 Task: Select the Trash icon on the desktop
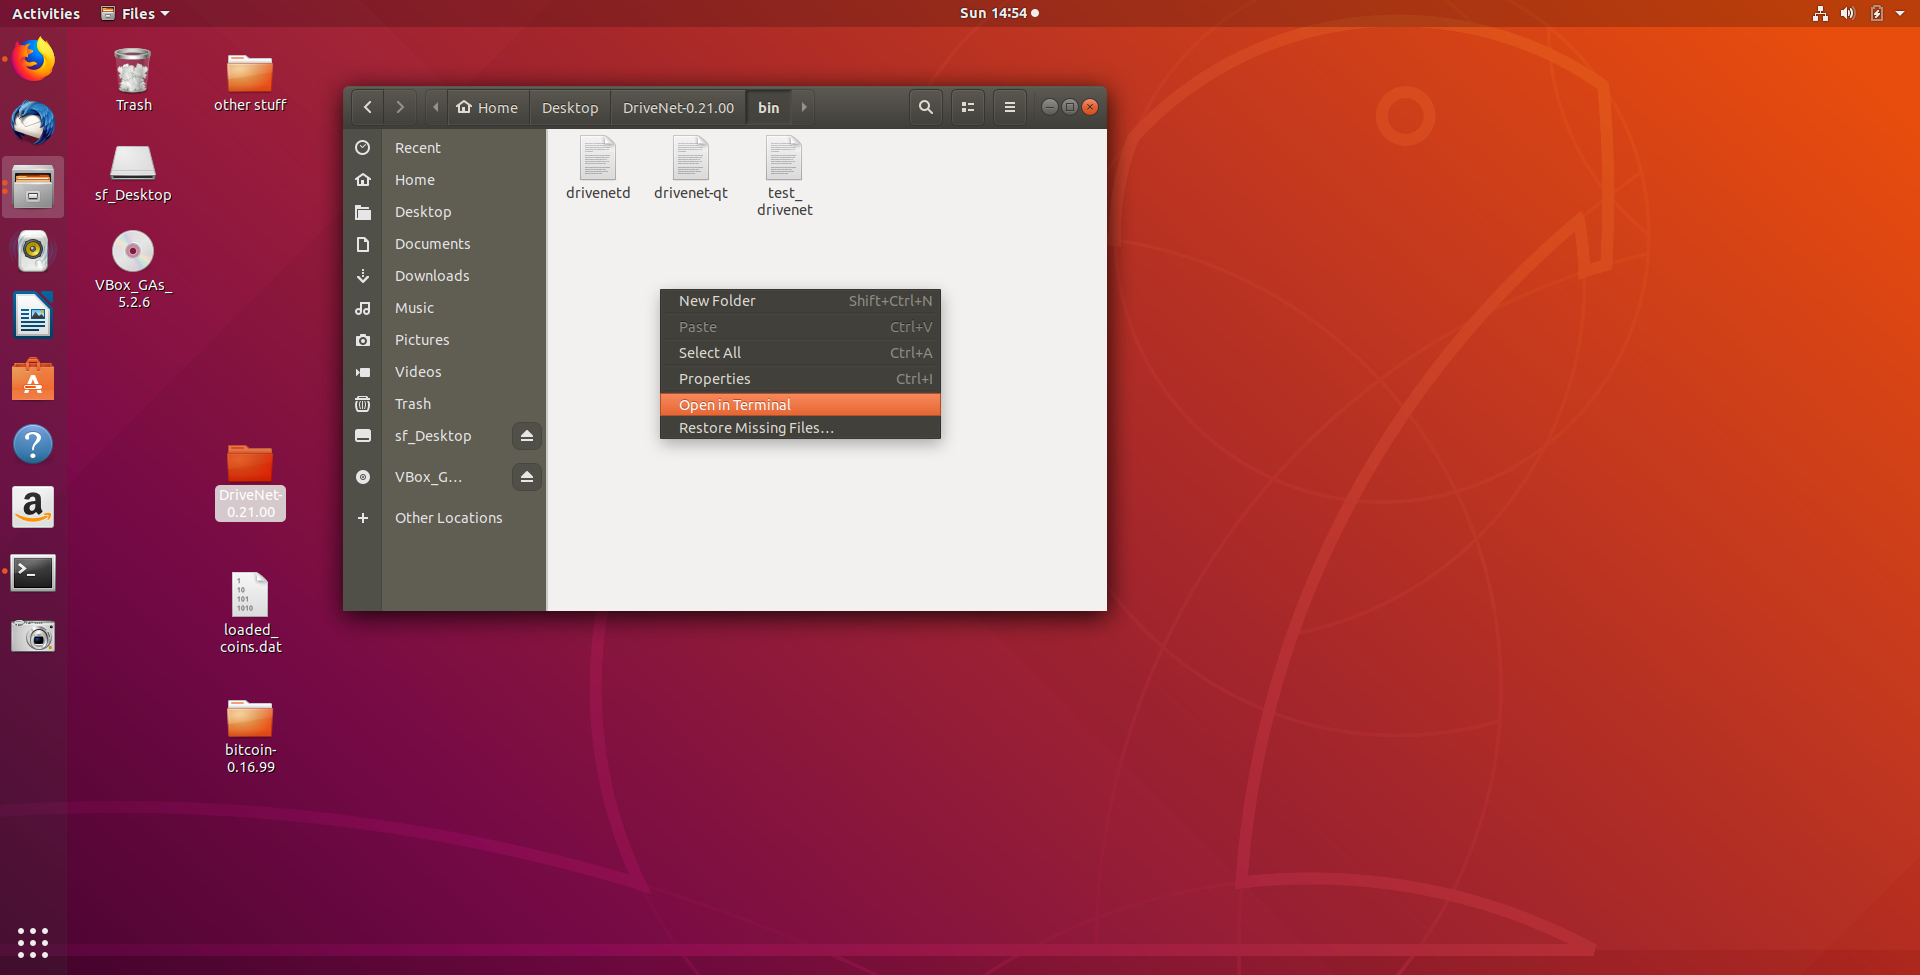(133, 80)
